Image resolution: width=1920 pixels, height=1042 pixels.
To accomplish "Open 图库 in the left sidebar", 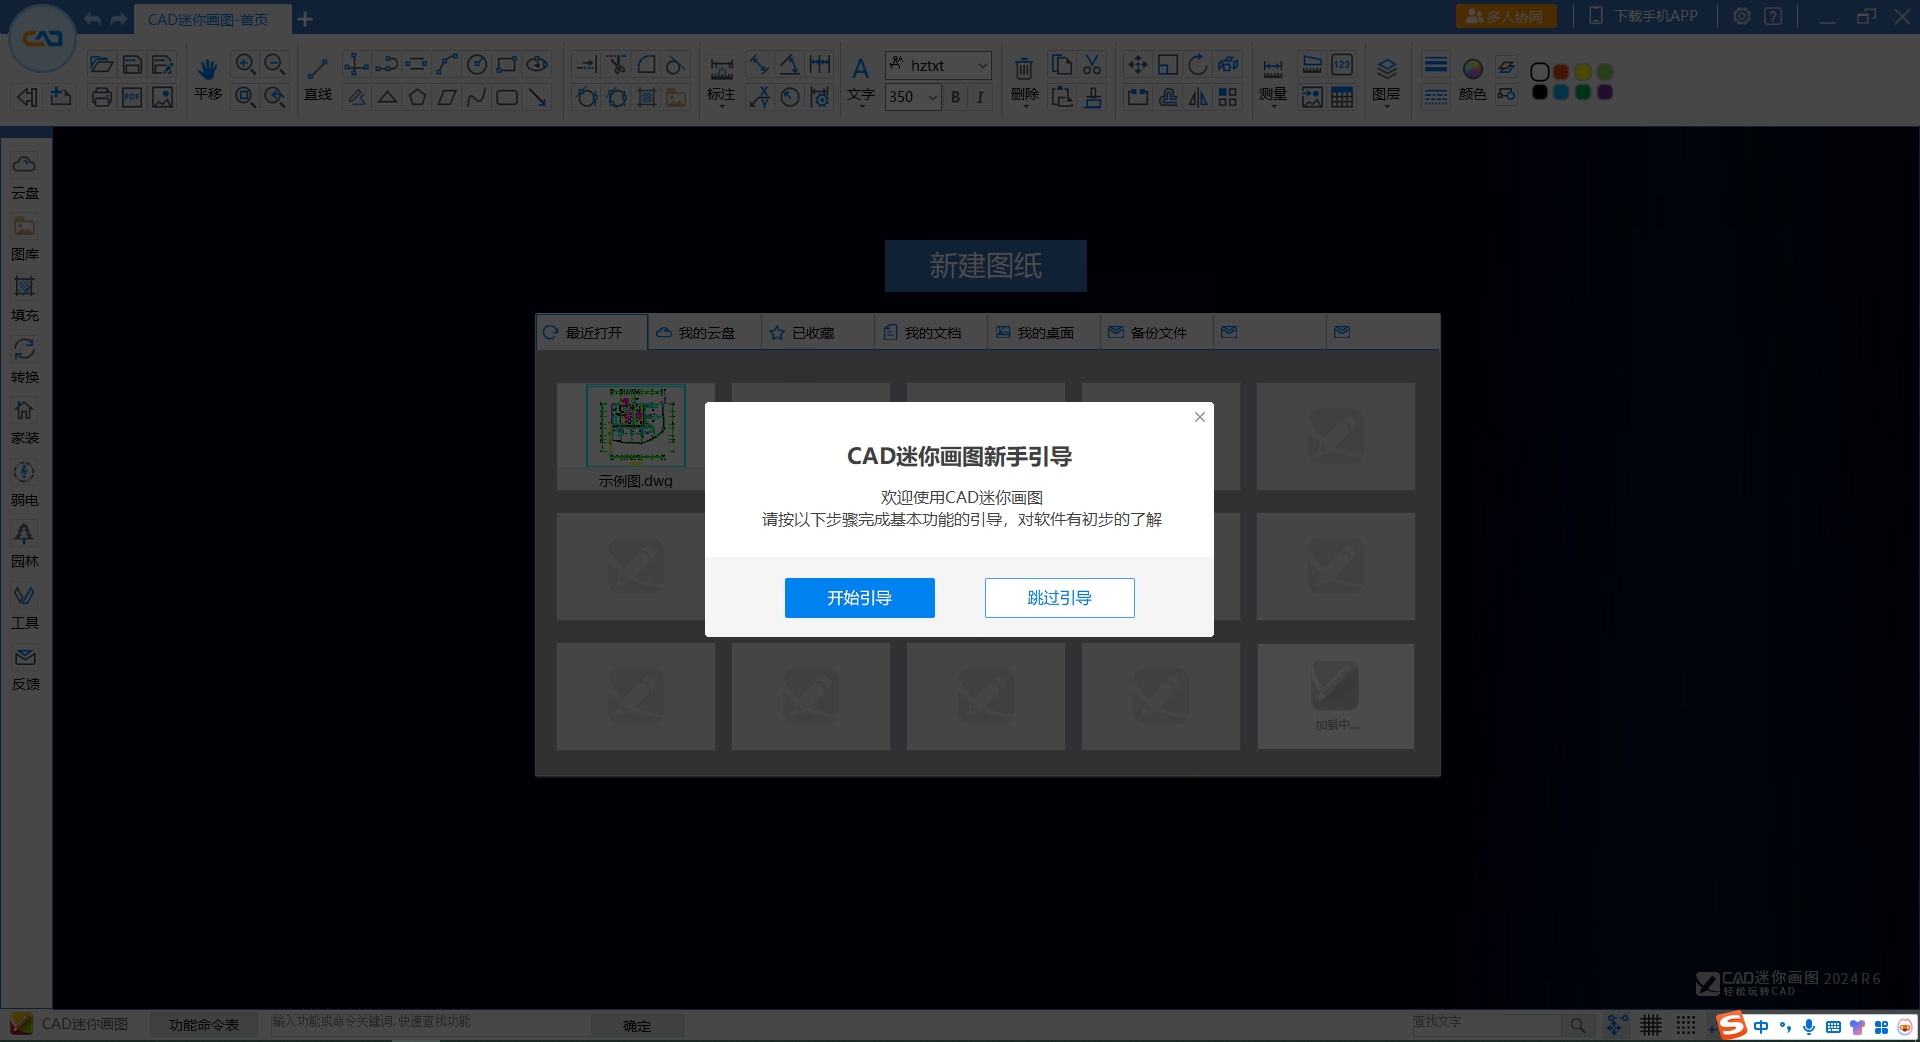I will (x=25, y=238).
